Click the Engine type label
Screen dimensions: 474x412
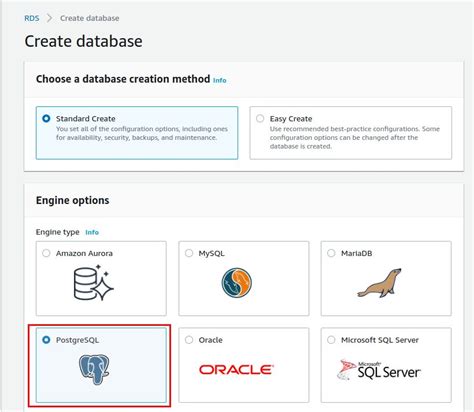click(58, 232)
